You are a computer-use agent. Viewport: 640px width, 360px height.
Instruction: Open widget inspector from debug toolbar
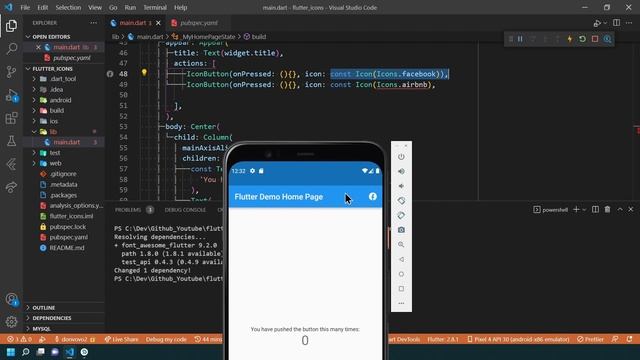(607, 39)
